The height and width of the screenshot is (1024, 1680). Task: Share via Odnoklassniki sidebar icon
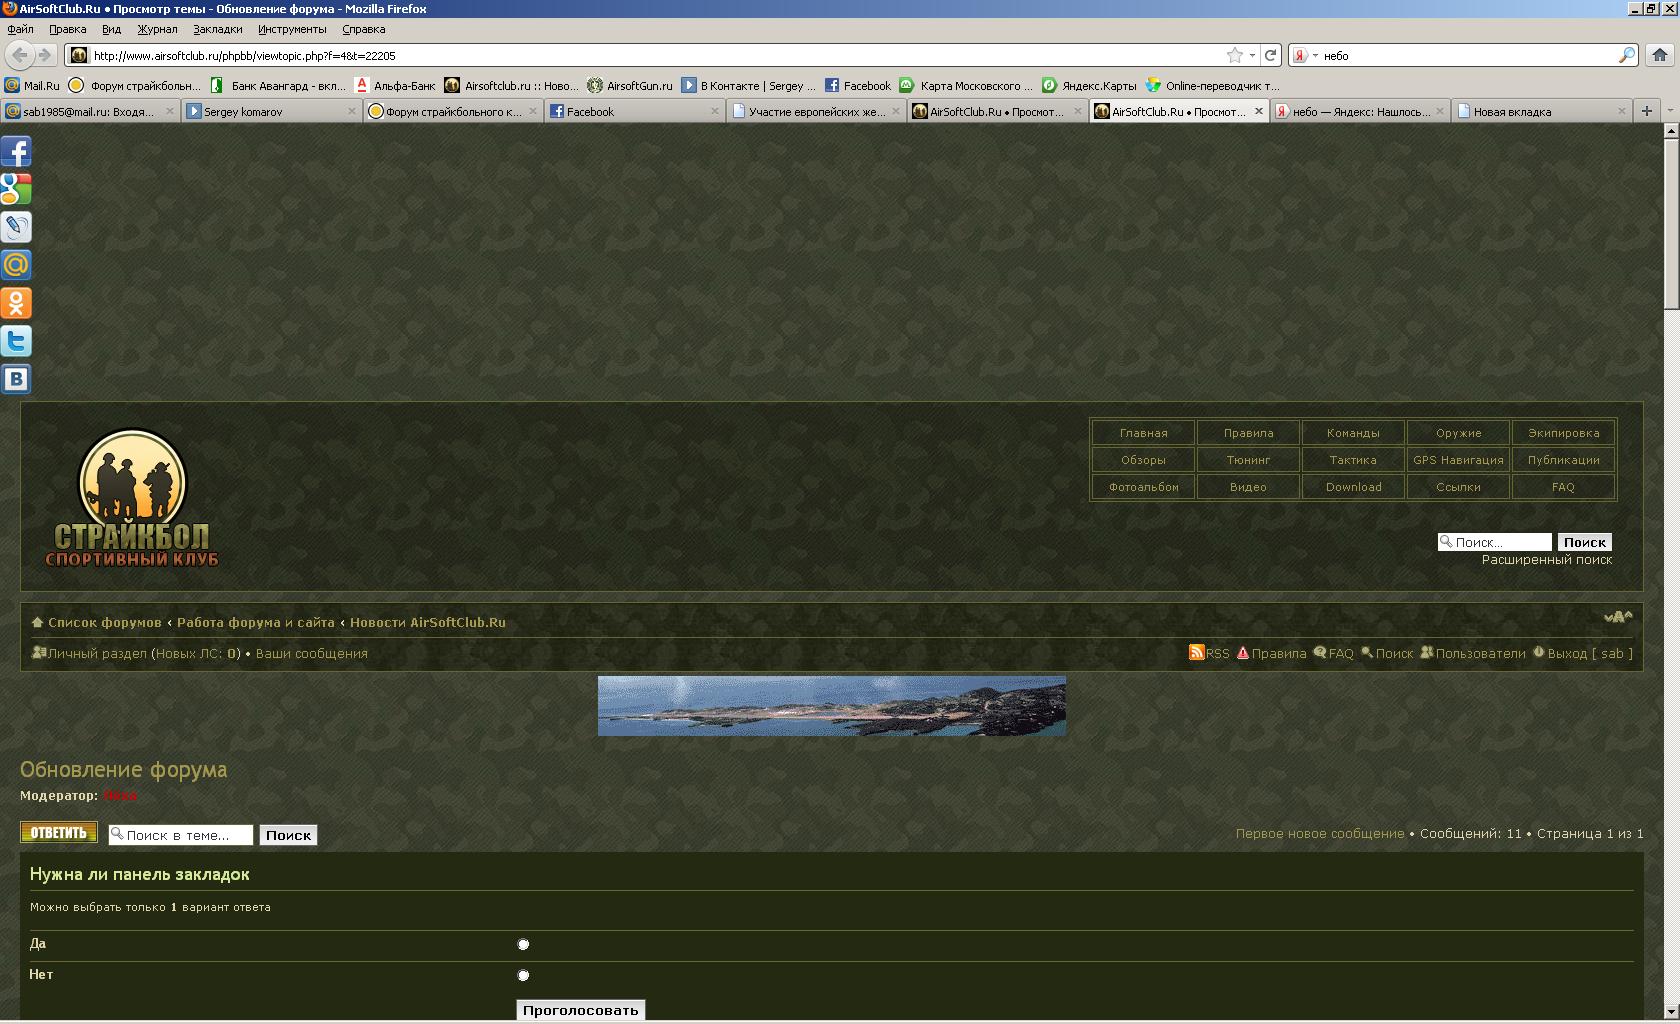tap(16, 303)
